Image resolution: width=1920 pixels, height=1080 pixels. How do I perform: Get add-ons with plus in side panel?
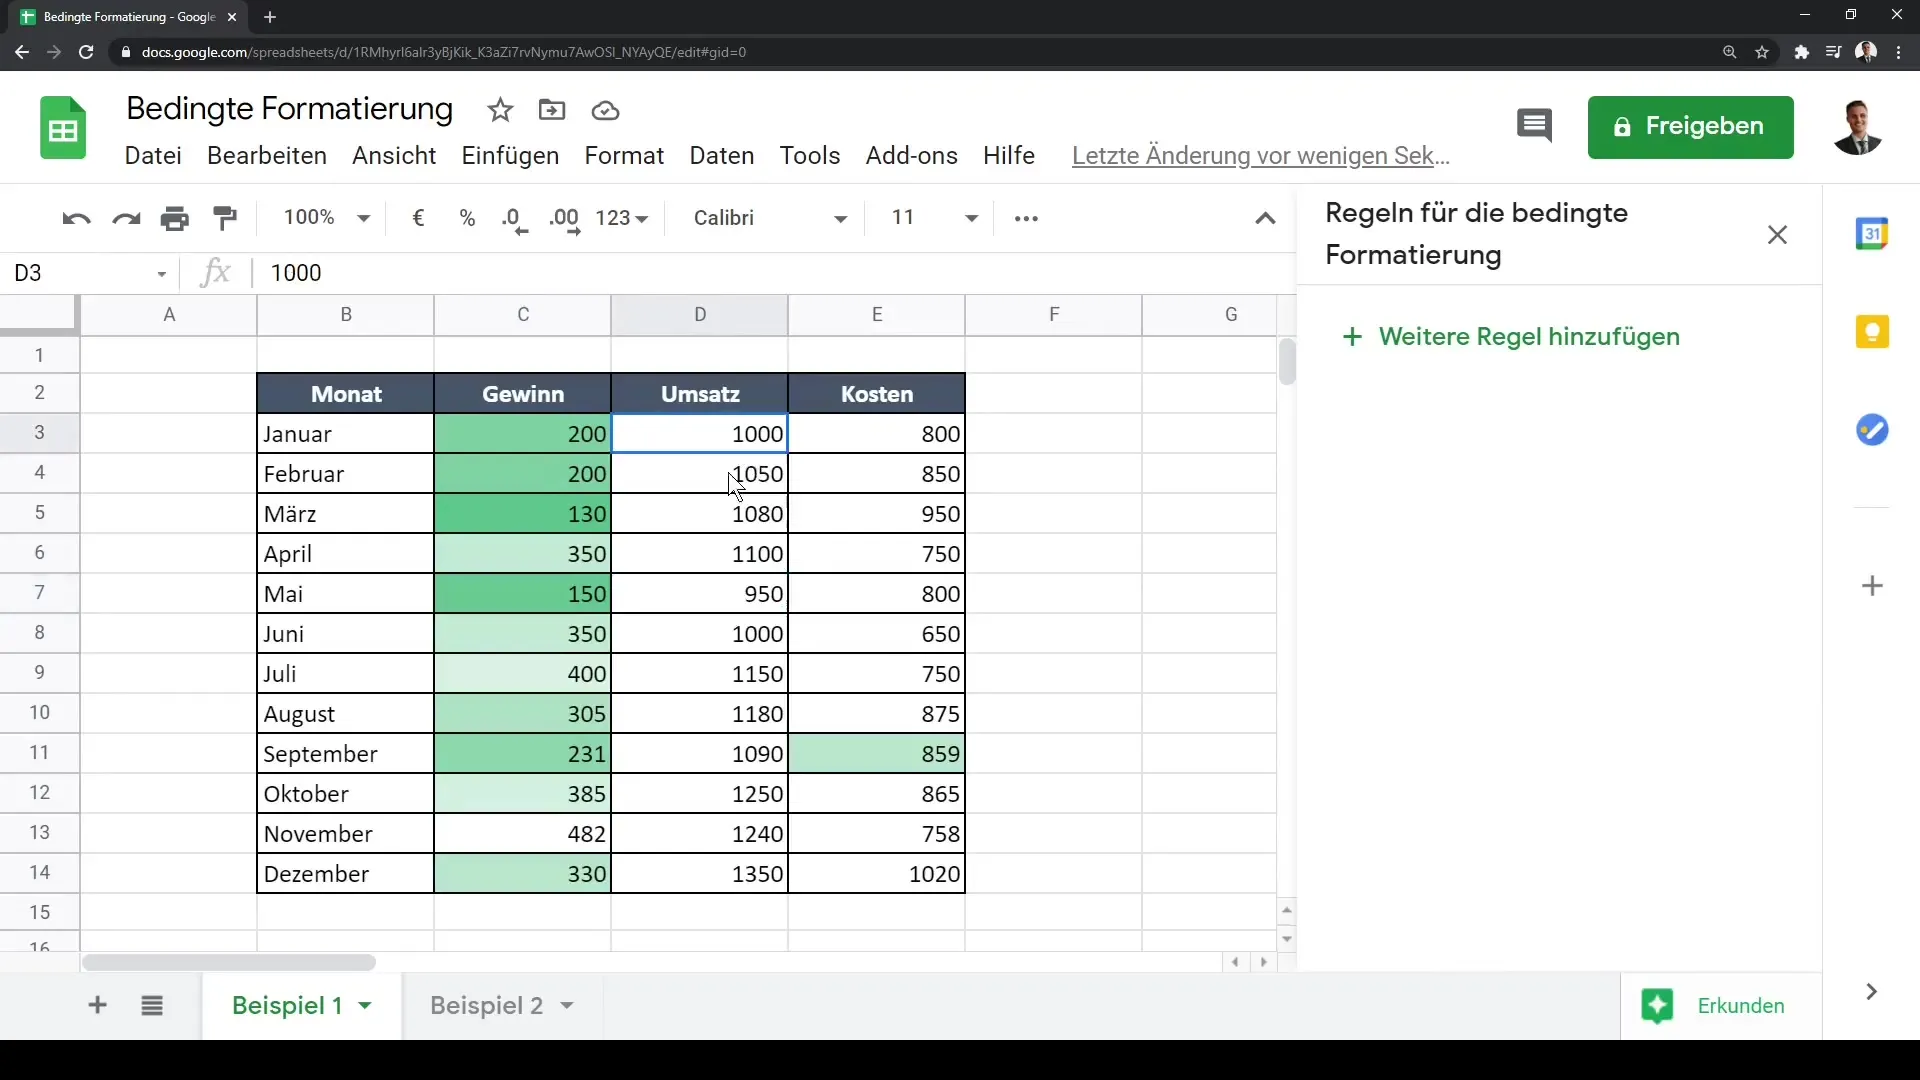pyautogui.click(x=1872, y=586)
